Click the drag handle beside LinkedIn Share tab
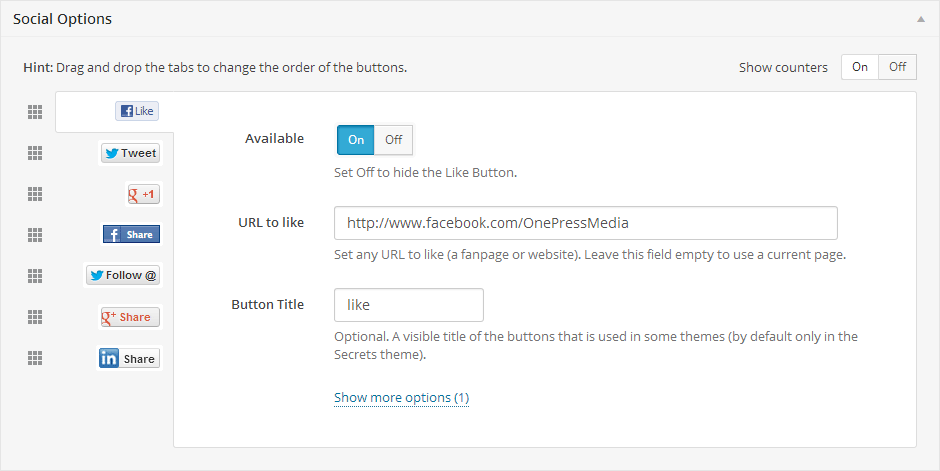This screenshot has width=940, height=471. point(35,358)
